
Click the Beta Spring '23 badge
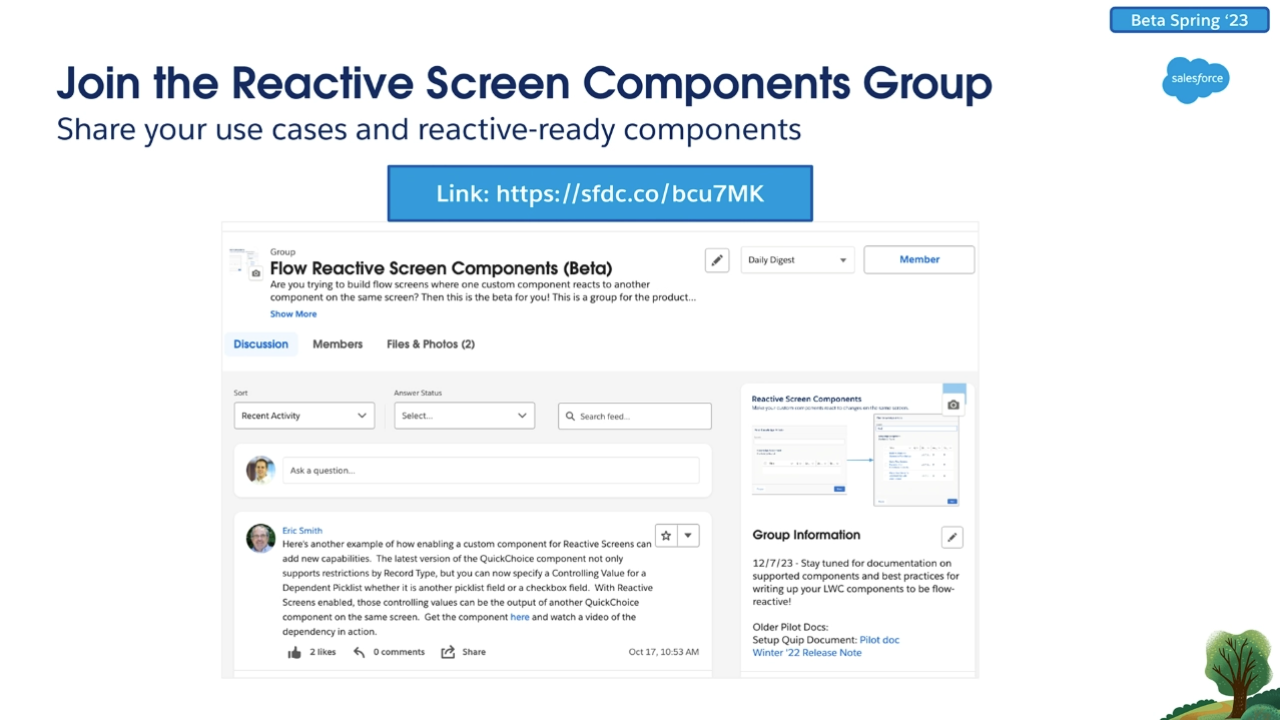(1189, 20)
